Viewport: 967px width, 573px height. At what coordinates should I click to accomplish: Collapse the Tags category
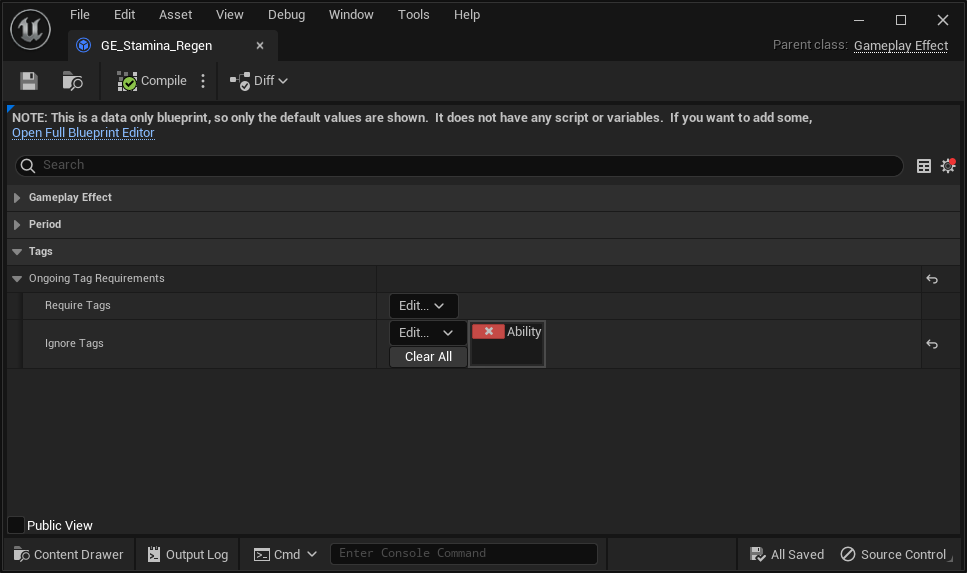pyautogui.click(x=17, y=252)
